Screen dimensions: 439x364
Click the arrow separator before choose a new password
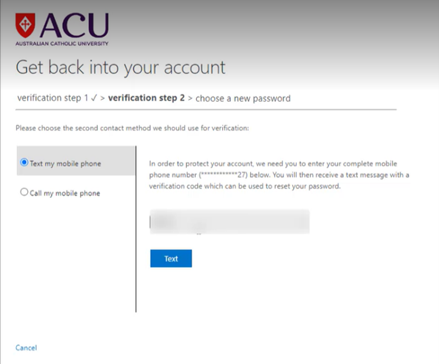pos(190,98)
